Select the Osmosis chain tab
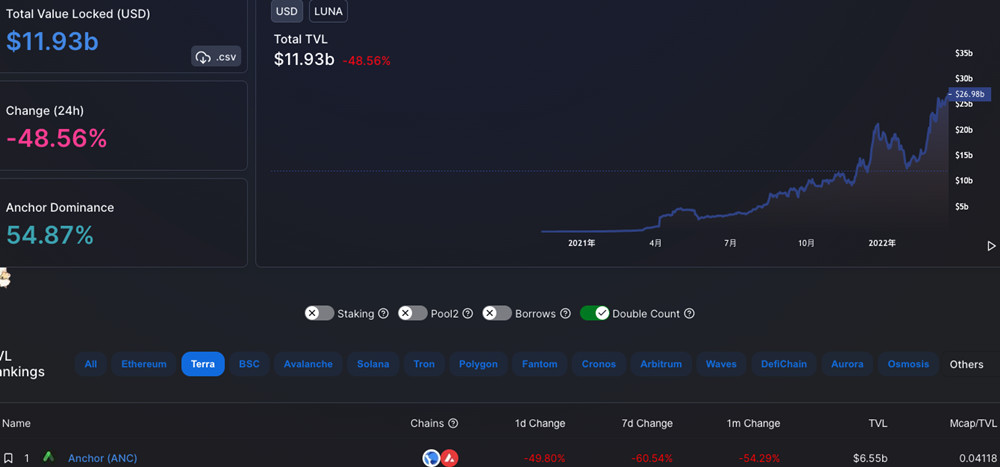Viewport: 1000px width, 467px height. [x=909, y=364]
